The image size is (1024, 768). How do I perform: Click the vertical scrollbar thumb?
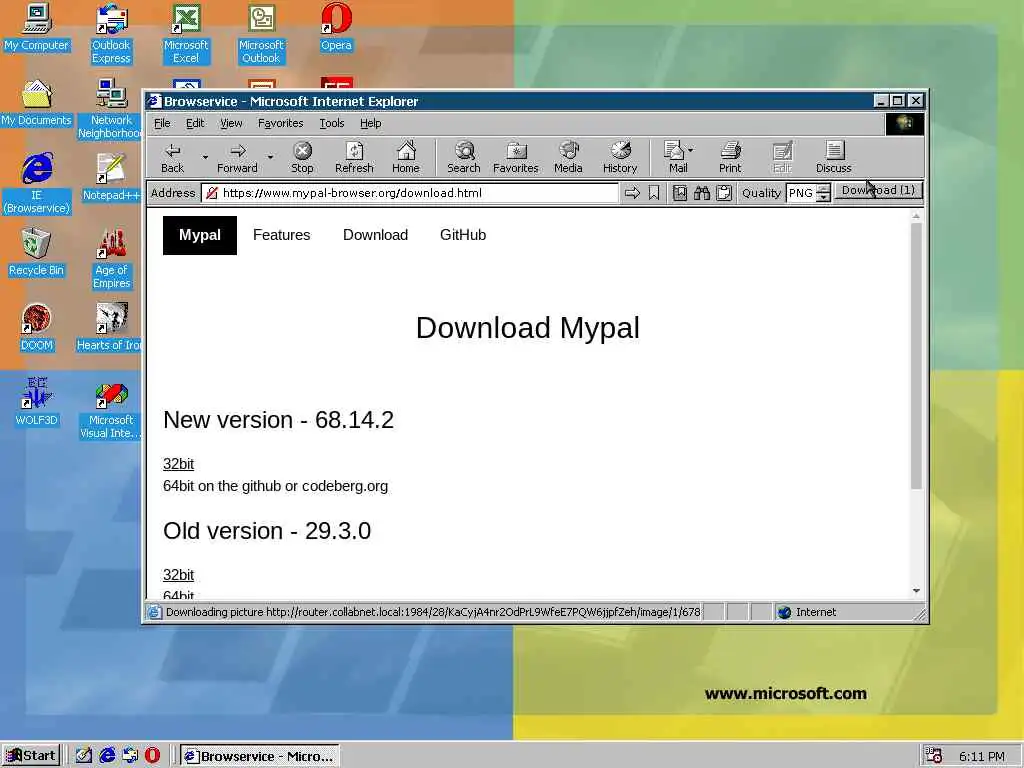pos(916,356)
